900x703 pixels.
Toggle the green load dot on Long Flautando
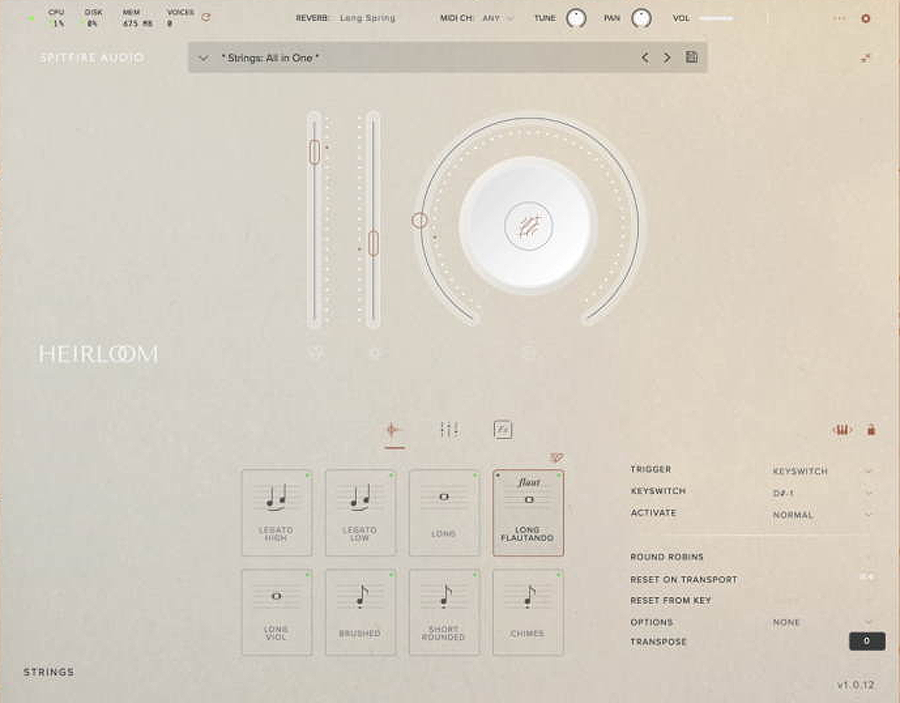[558, 475]
